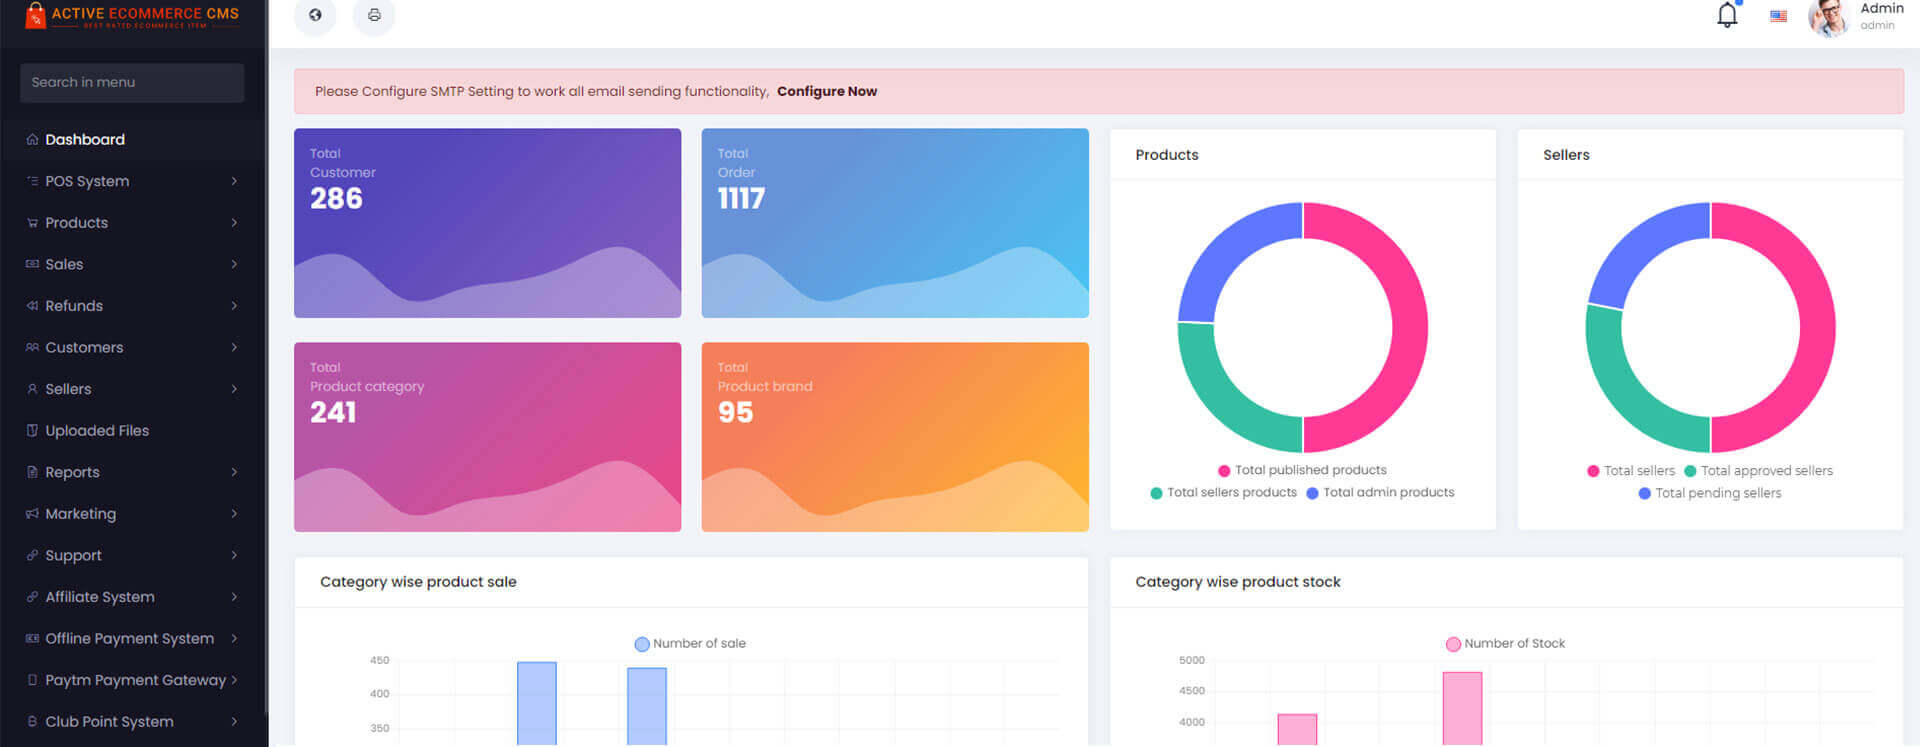
Task: Toggle the Total published products legend item
Action: pyautogui.click(x=1301, y=470)
